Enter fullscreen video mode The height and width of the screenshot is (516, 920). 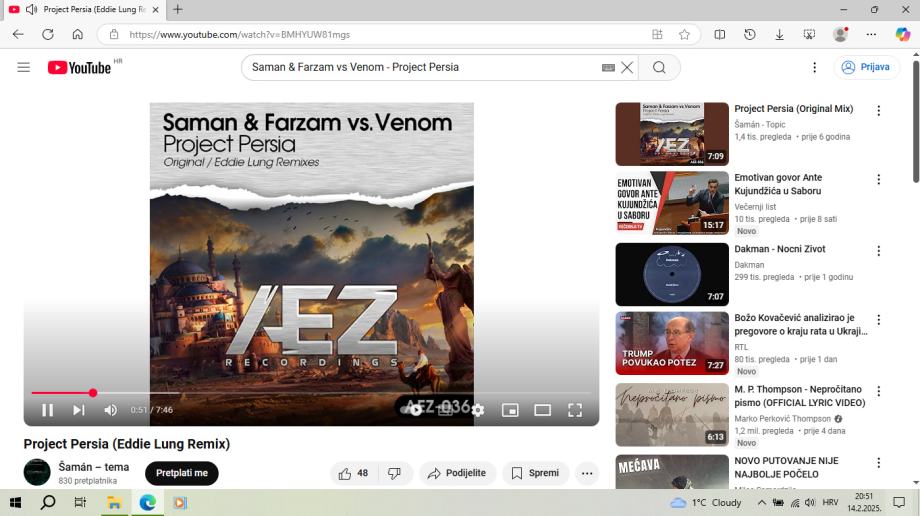(575, 410)
